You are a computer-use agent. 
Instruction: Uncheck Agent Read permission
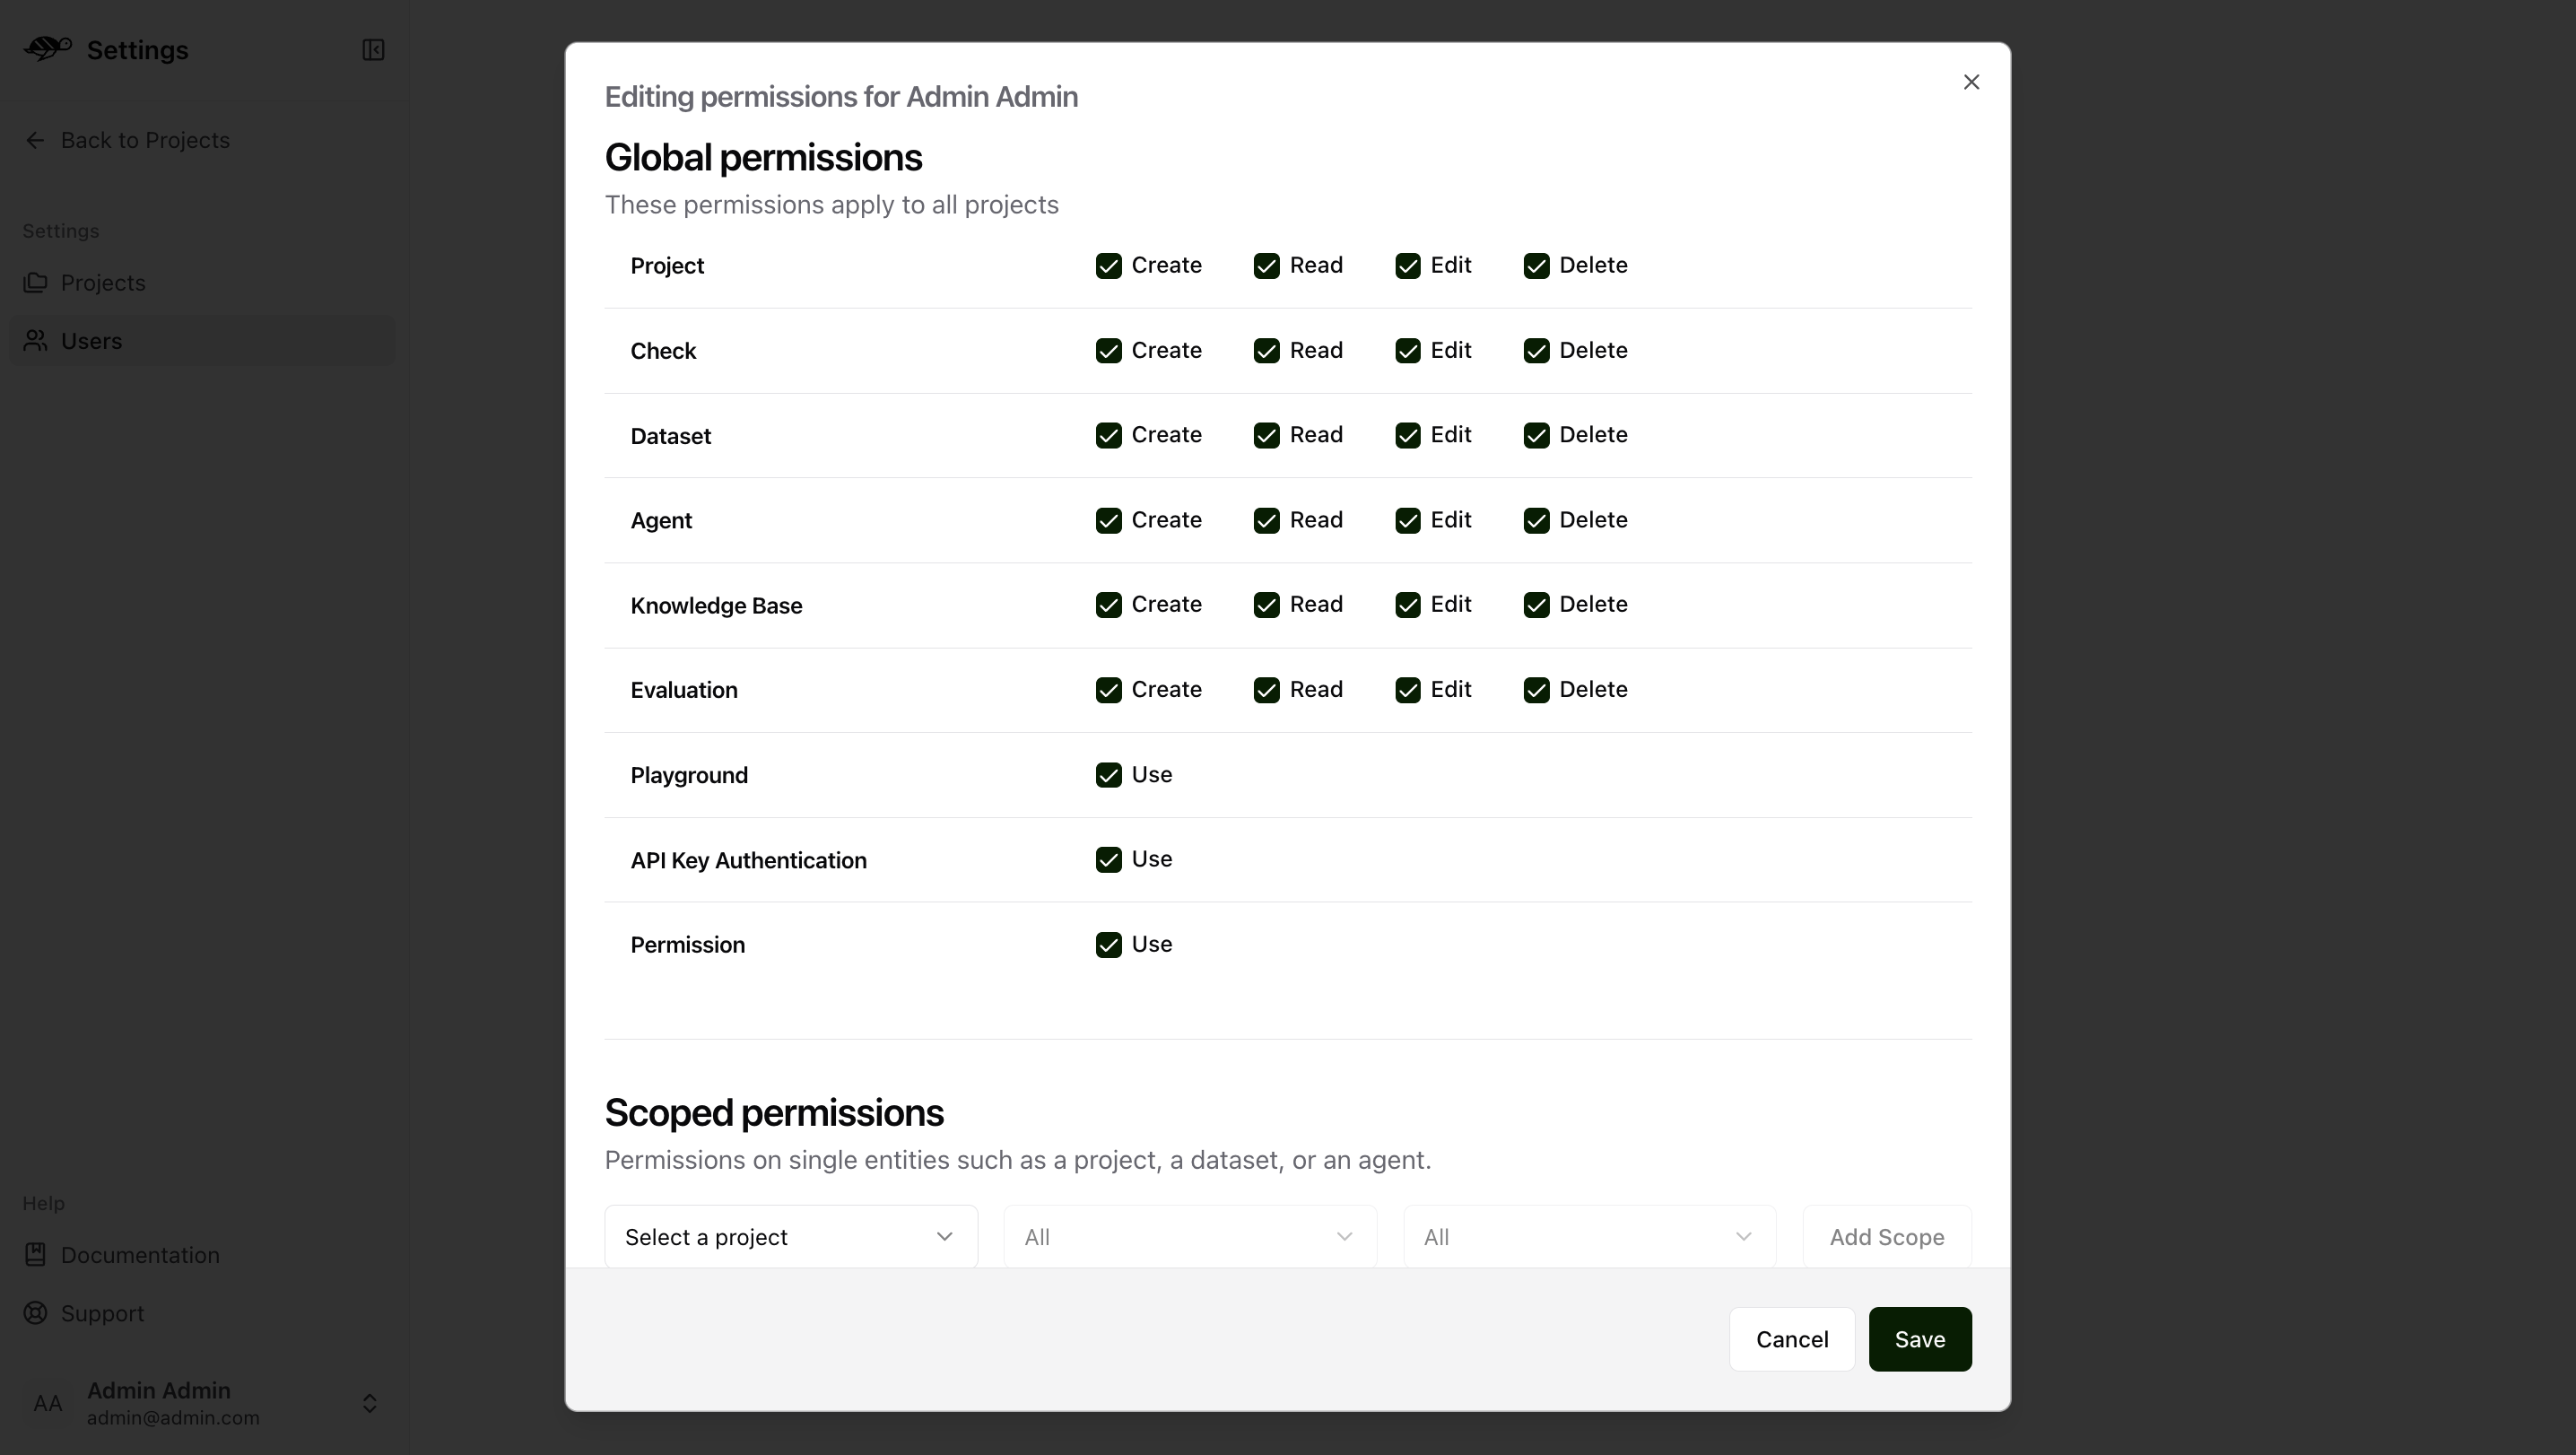tap(1266, 520)
